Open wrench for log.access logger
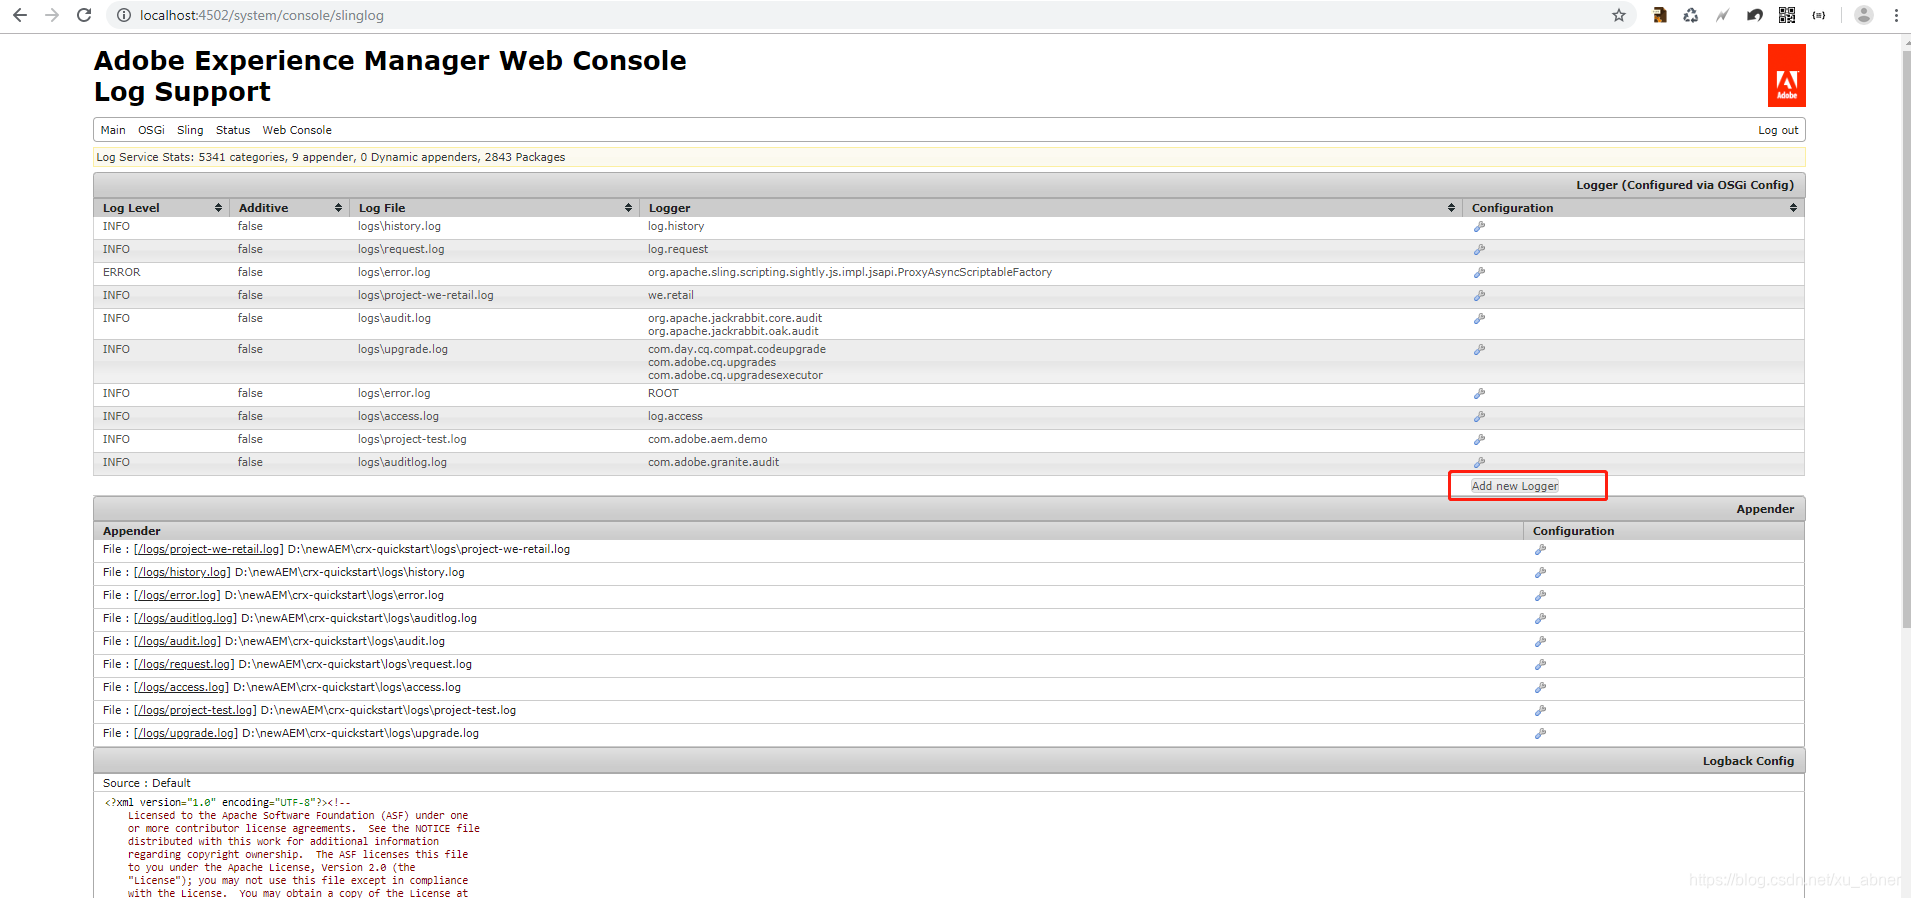Screen dimensions: 1911x898 click(1479, 417)
